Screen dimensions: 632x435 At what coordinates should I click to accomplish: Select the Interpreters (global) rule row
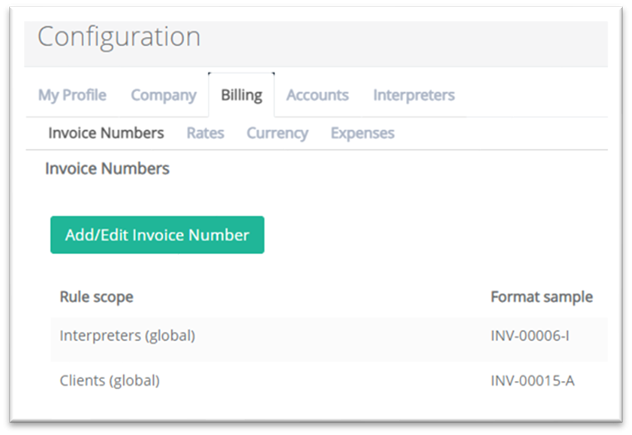point(329,335)
